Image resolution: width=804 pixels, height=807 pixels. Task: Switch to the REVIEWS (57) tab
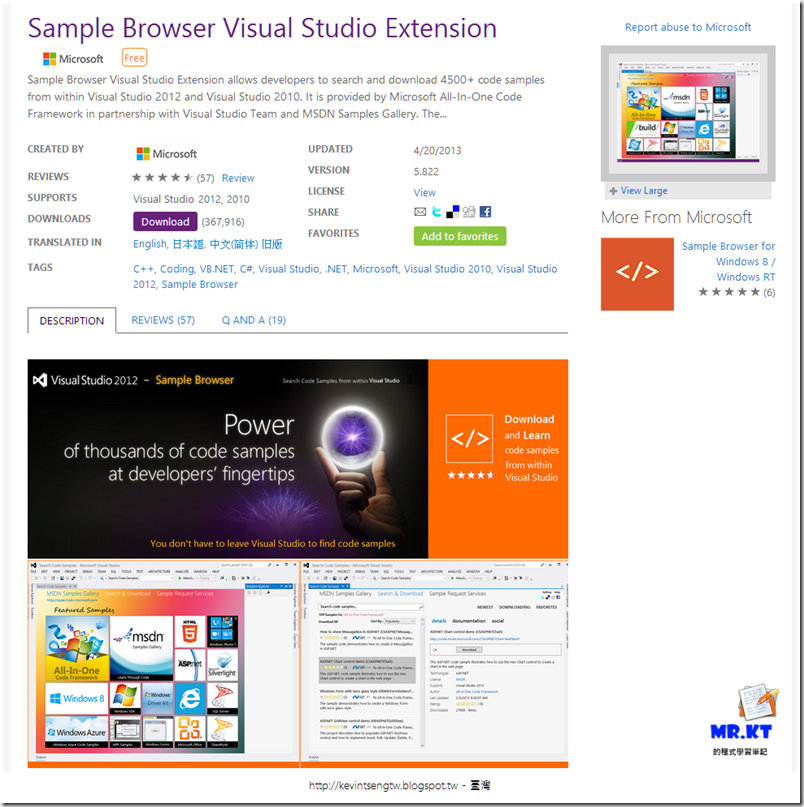(163, 320)
